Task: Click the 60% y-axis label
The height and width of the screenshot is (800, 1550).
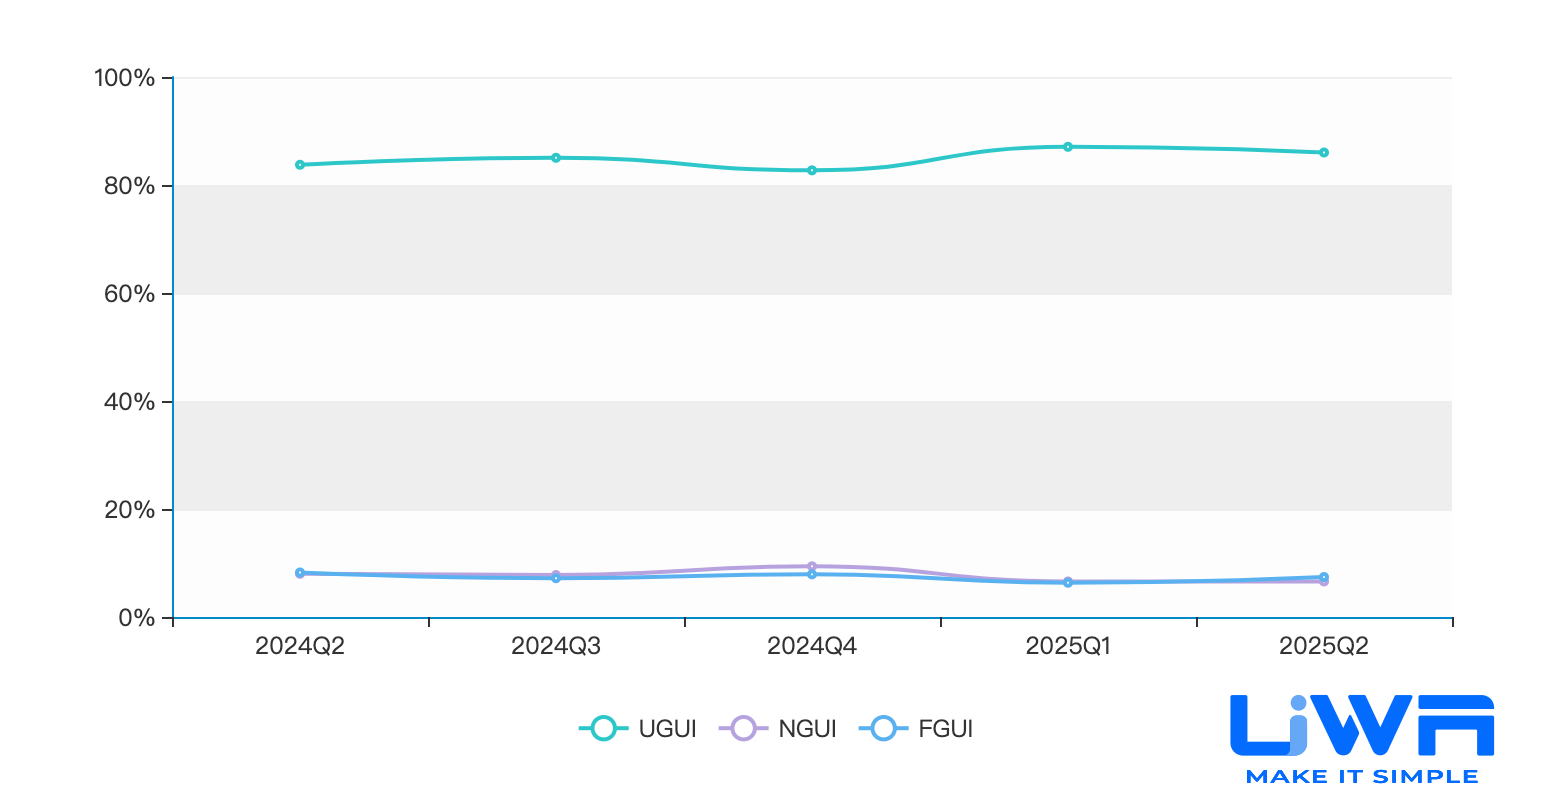Action: 130,294
